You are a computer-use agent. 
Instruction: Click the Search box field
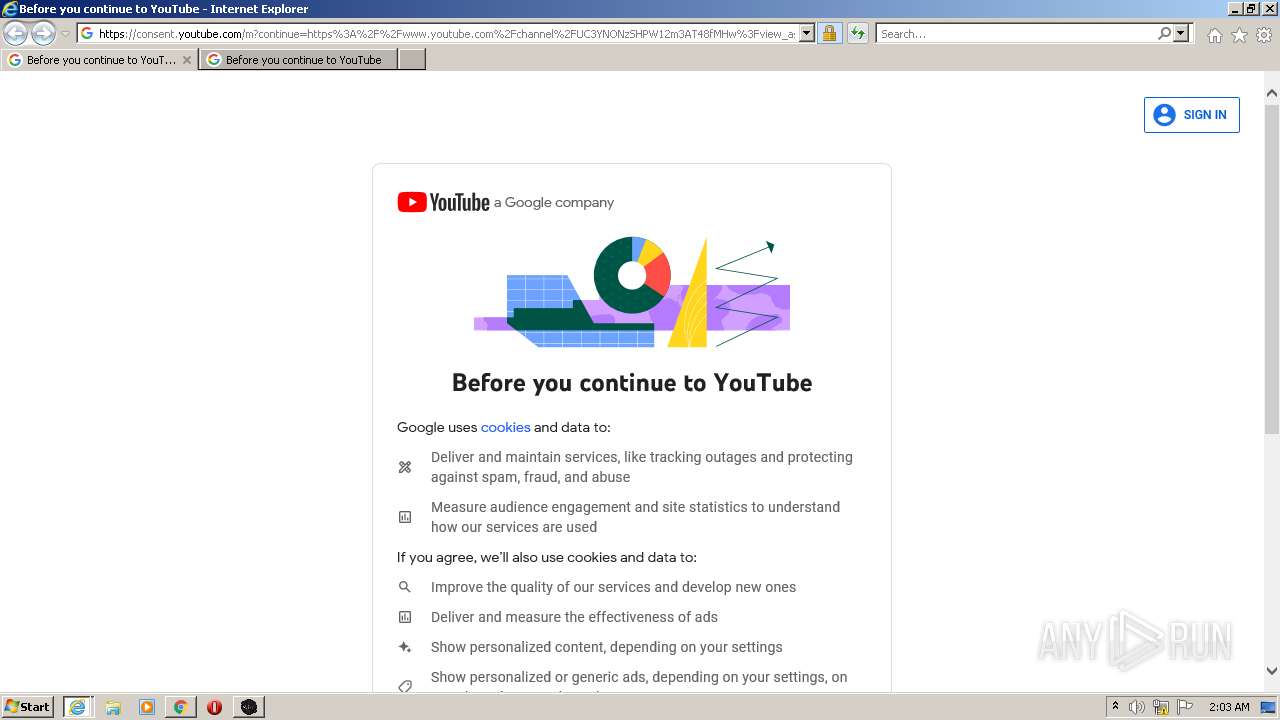click(x=1015, y=34)
